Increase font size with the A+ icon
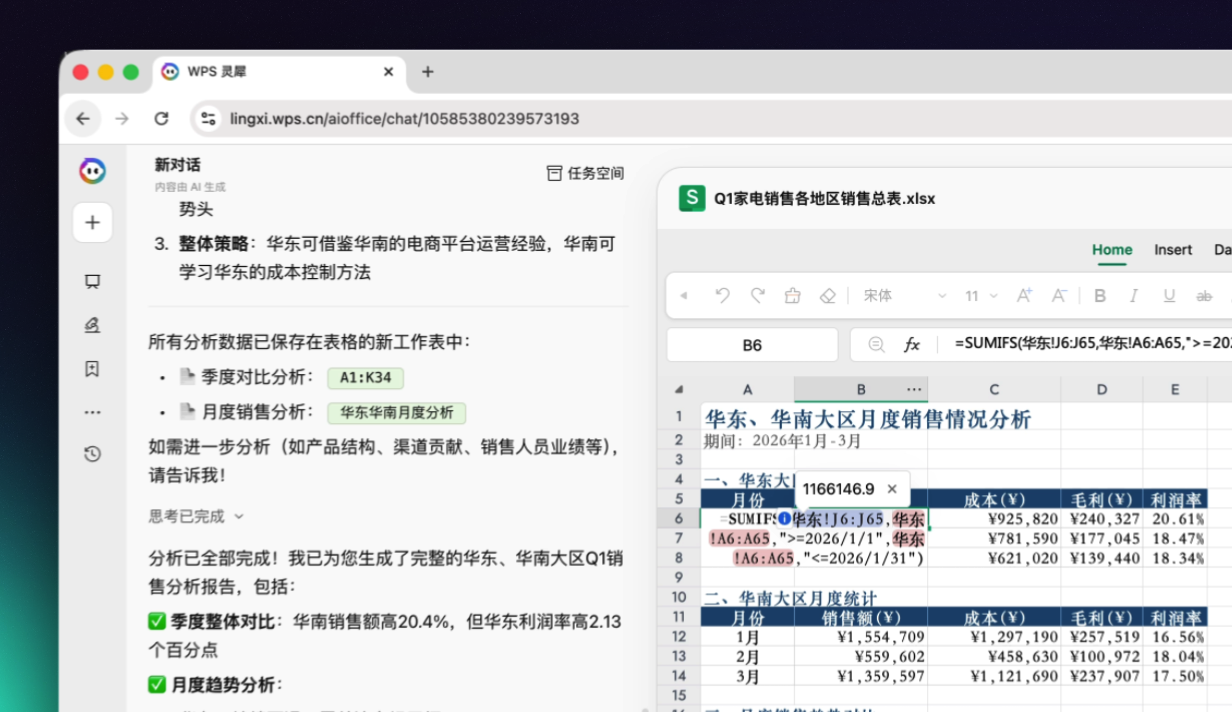 (x=1024, y=296)
